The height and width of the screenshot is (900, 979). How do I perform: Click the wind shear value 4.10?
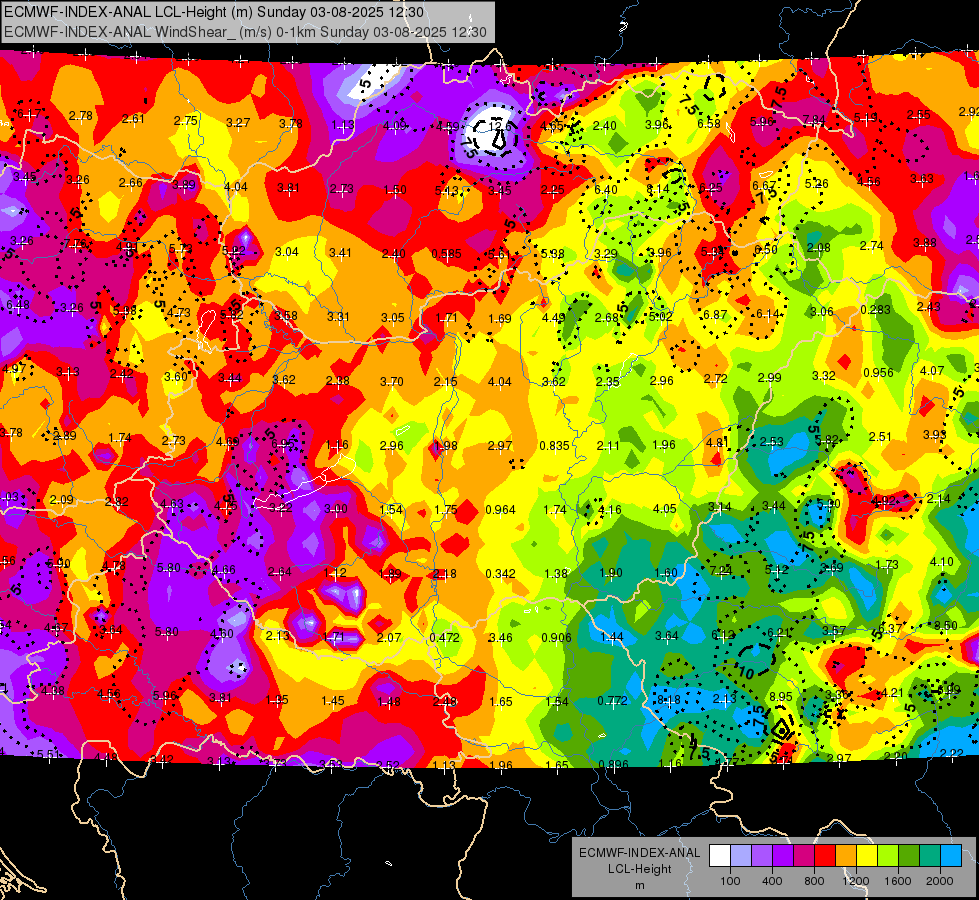tap(942, 562)
